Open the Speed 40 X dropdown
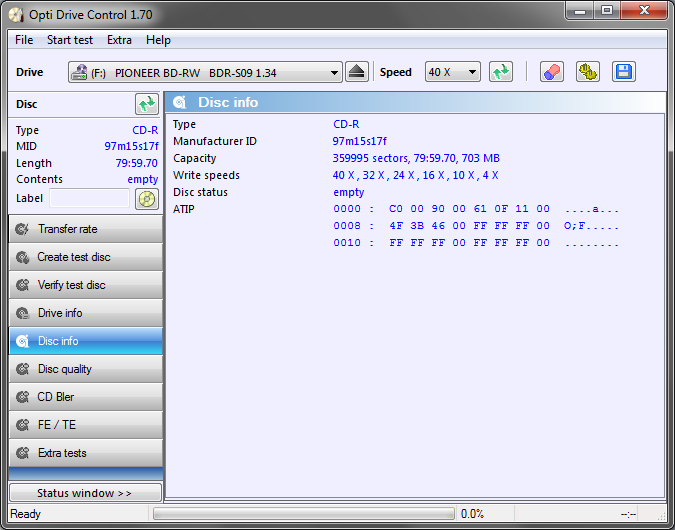This screenshot has width=675, height=530. pos(452,72)
